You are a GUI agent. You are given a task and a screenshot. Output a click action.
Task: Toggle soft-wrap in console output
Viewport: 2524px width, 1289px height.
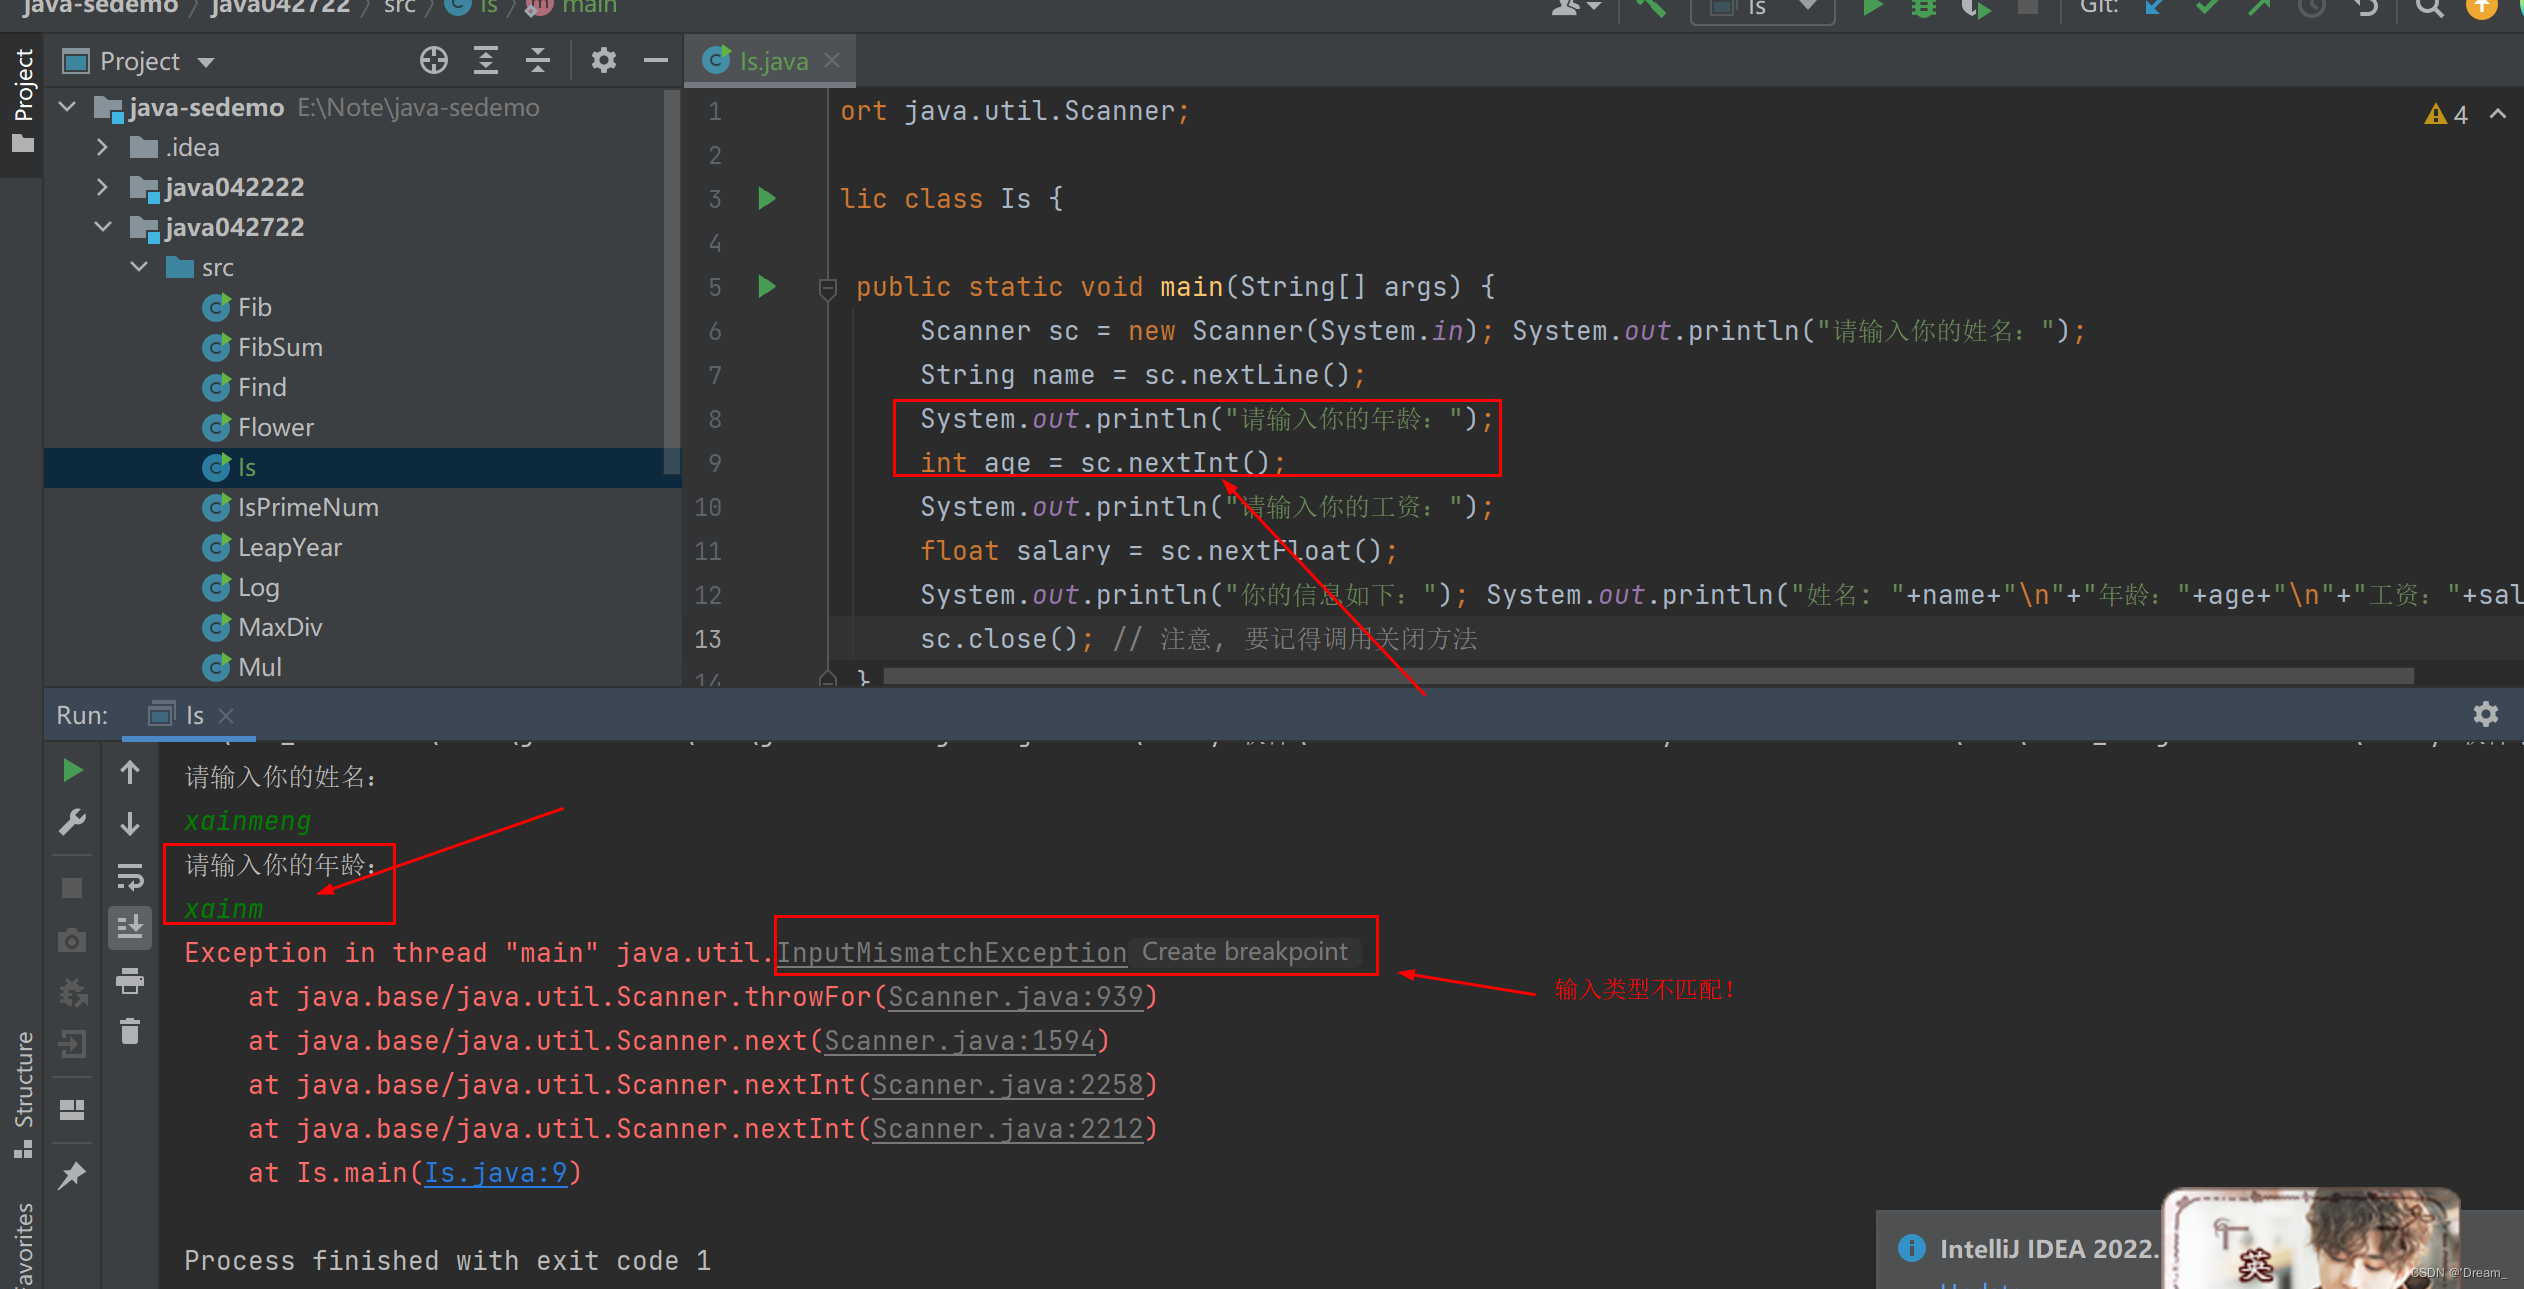[x=130, y=877]
